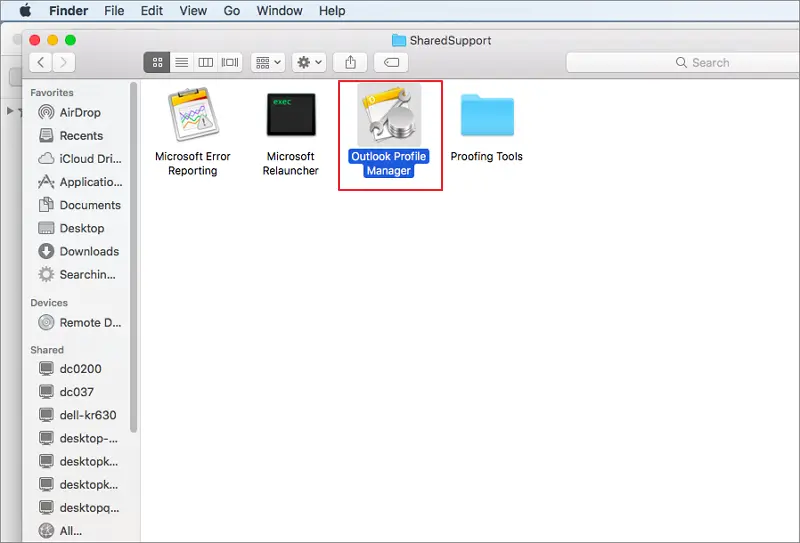Open the Go menu
The height and width of the screenshot is (543, 800).
[232, 11]
